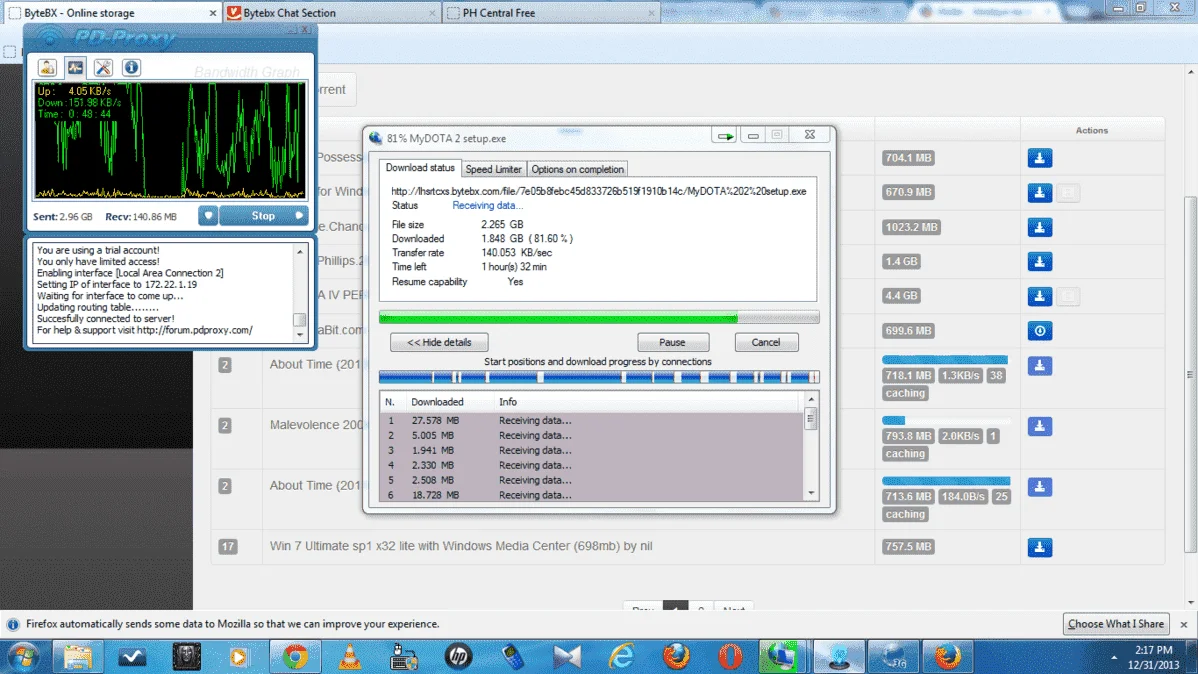This screenshot has width=1198, height=674.
Task: Click download icon for 1.4 GB file
Action: [1039, 261]
